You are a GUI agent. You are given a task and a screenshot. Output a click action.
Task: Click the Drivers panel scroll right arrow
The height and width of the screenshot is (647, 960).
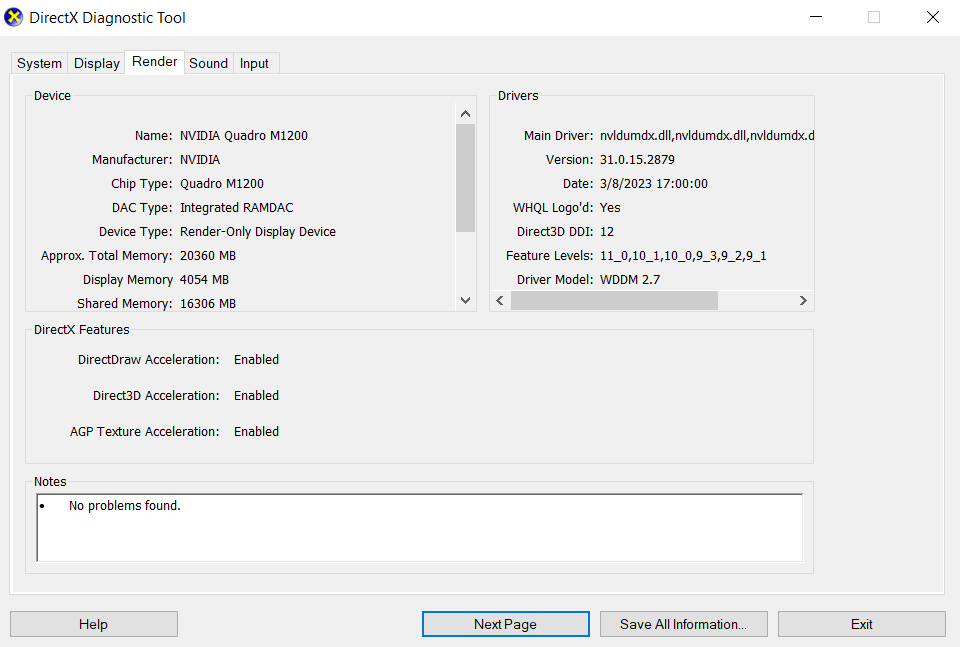coord(802,300)
